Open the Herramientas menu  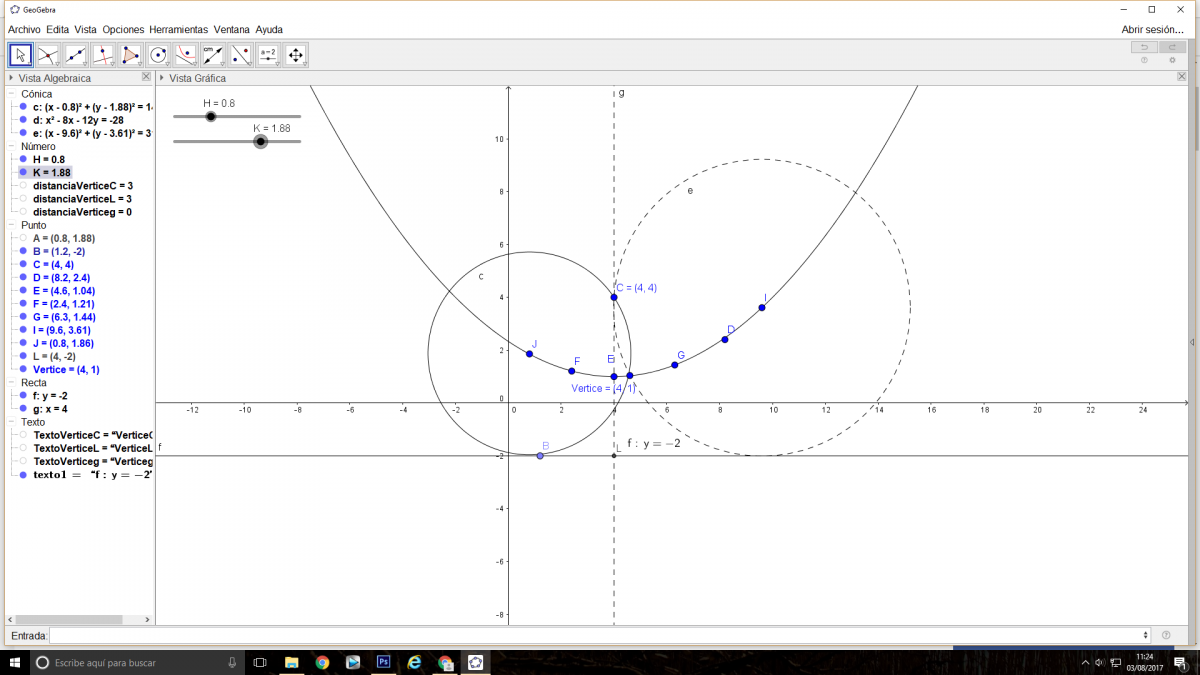pos(179,30)
